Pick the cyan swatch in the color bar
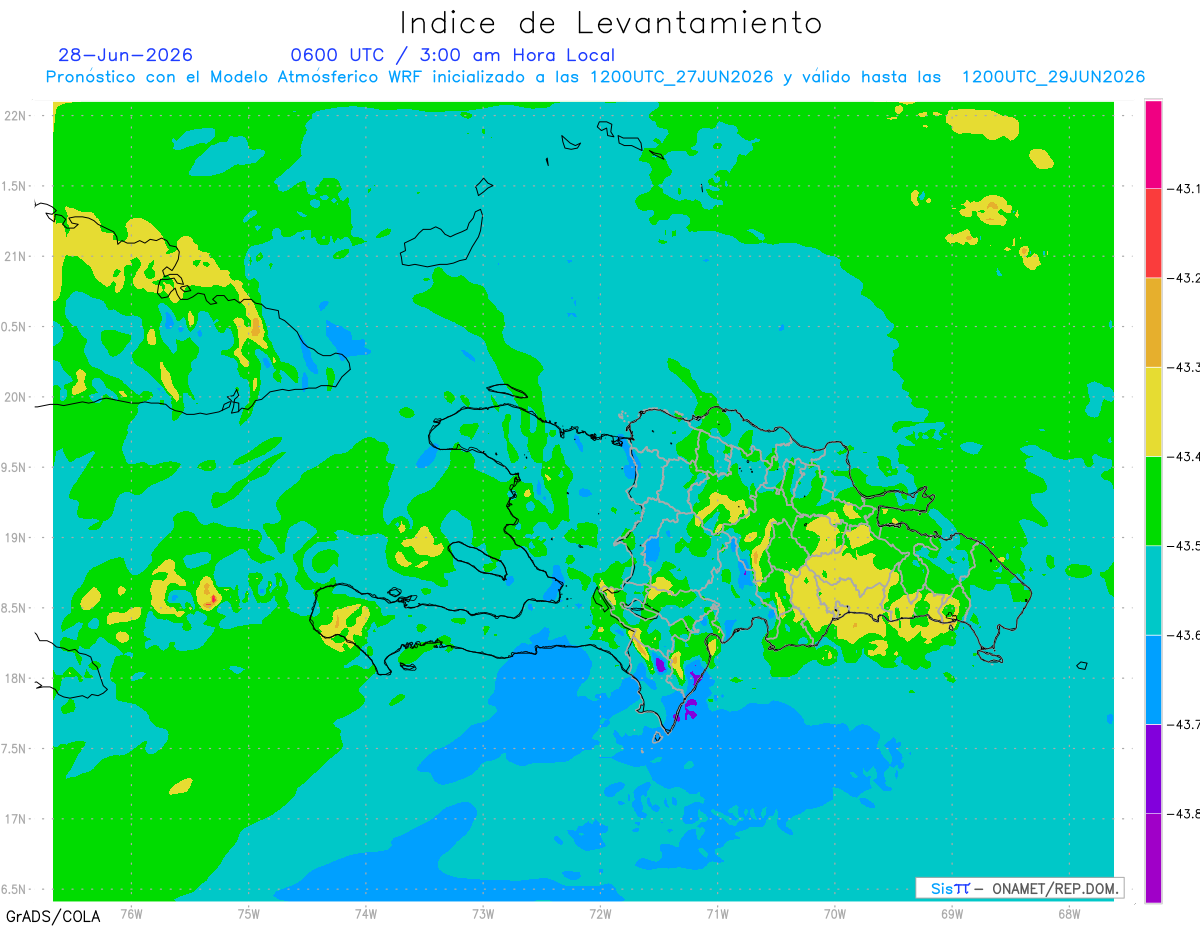This screenshot has width=1200, height=927. point(1153,590)
